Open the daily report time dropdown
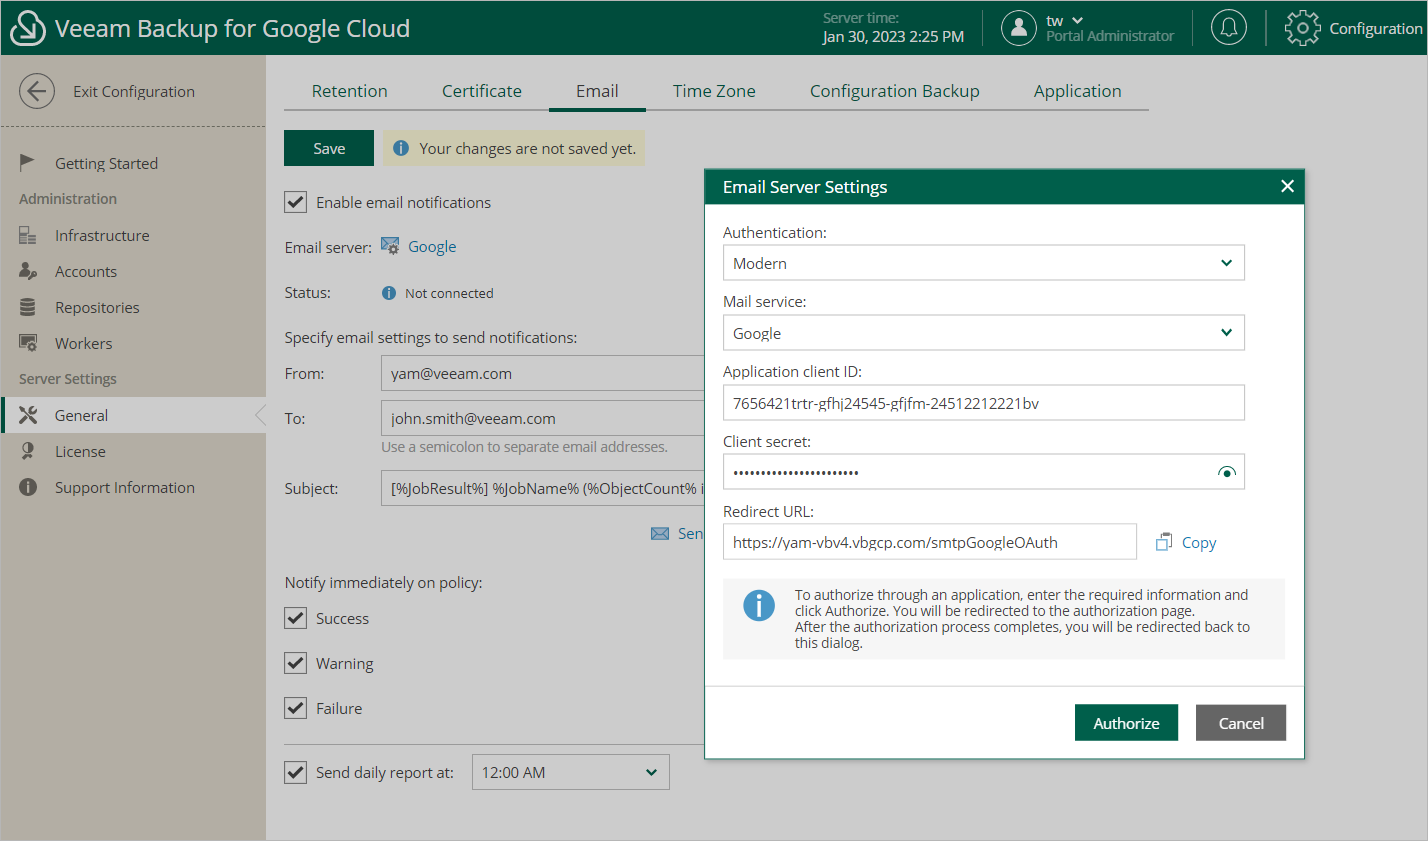Viewport: 1428px width, 841px height. (x=570, y=772)
